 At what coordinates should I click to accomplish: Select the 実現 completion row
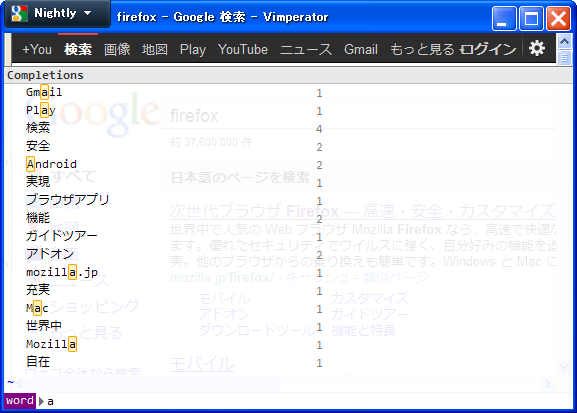tap(288, 182)
